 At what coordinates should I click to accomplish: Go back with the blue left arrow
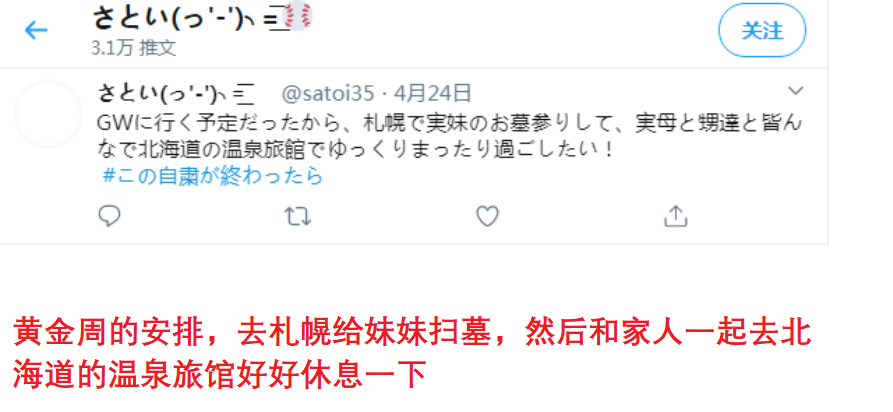[x=36, y=30]
